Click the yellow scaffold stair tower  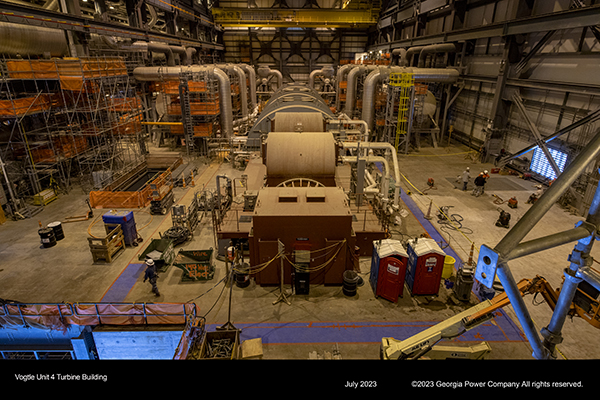(x=402, y=108)
